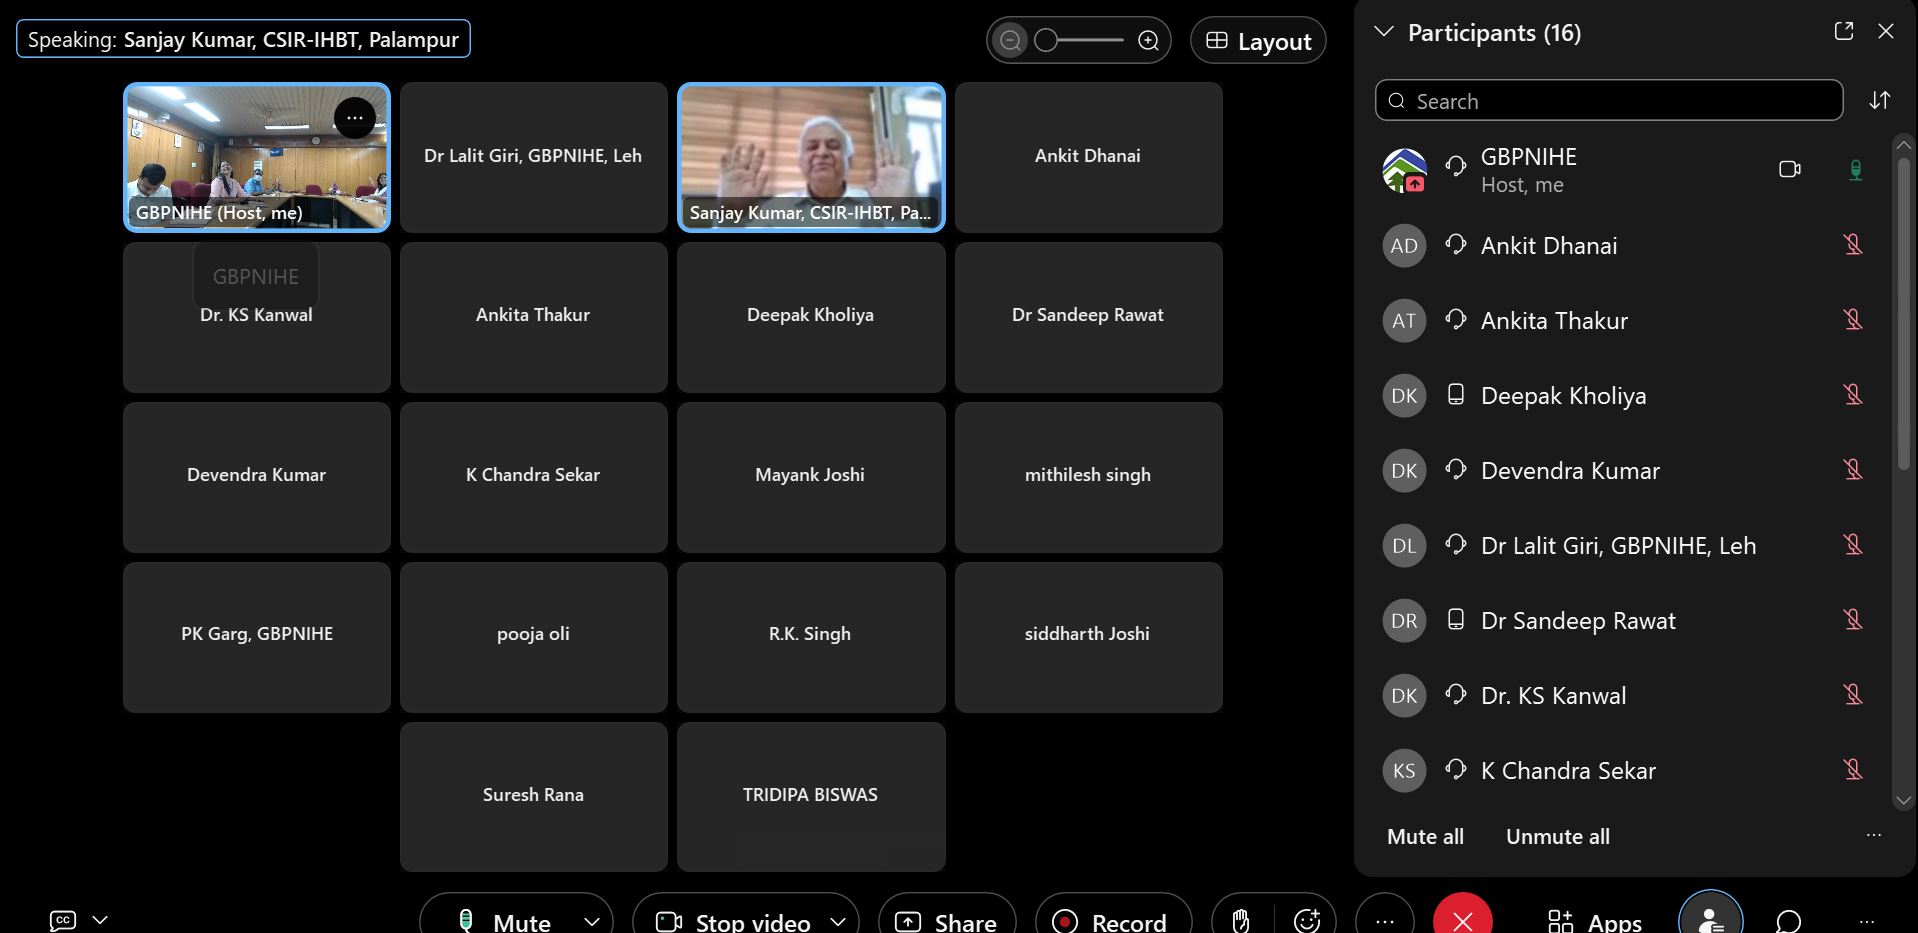The width and height of the screenshot is (1918, 933).
Task: Open the closed captions icon
Action: tap(63, 920)
